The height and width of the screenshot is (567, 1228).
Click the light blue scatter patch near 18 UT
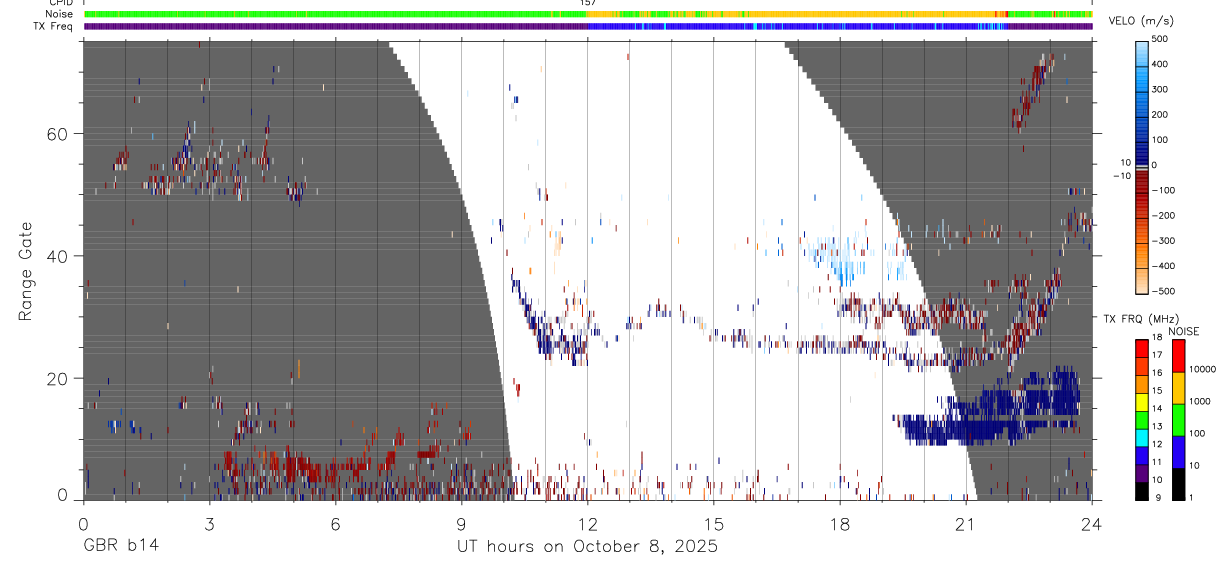pyautogui.click(x=842, y=258)
